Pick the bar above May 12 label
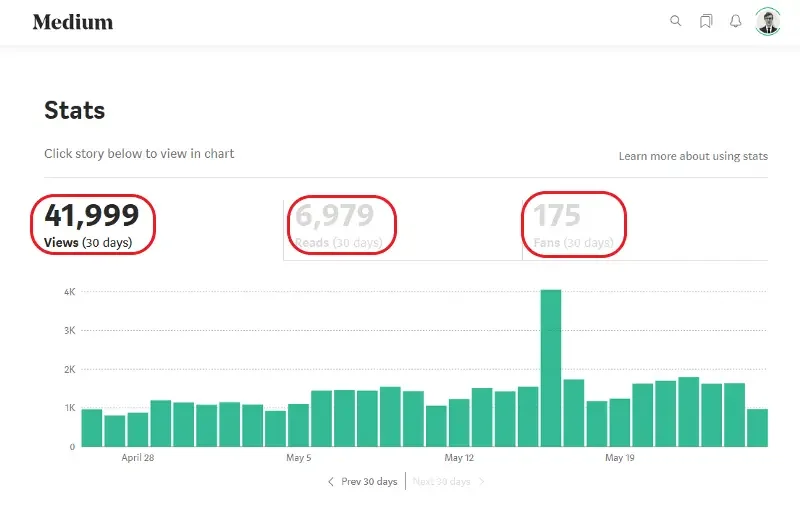 [459, 423]
